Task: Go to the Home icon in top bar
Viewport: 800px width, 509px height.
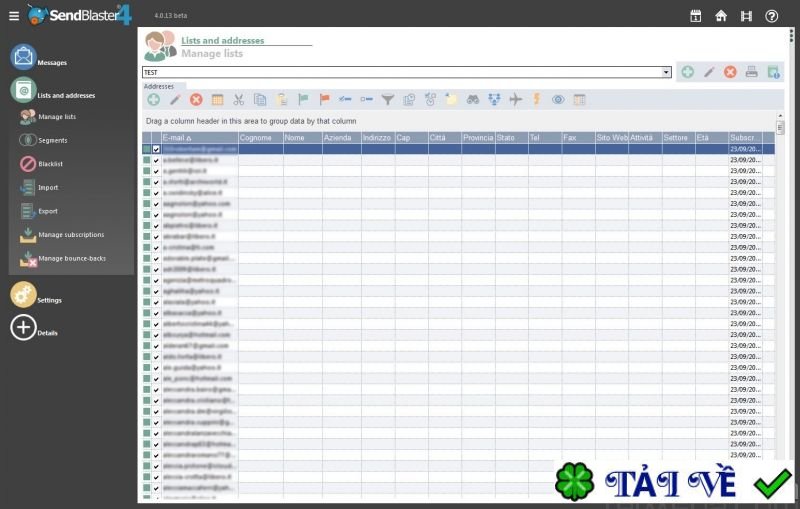Action: (x=721, y=16)
